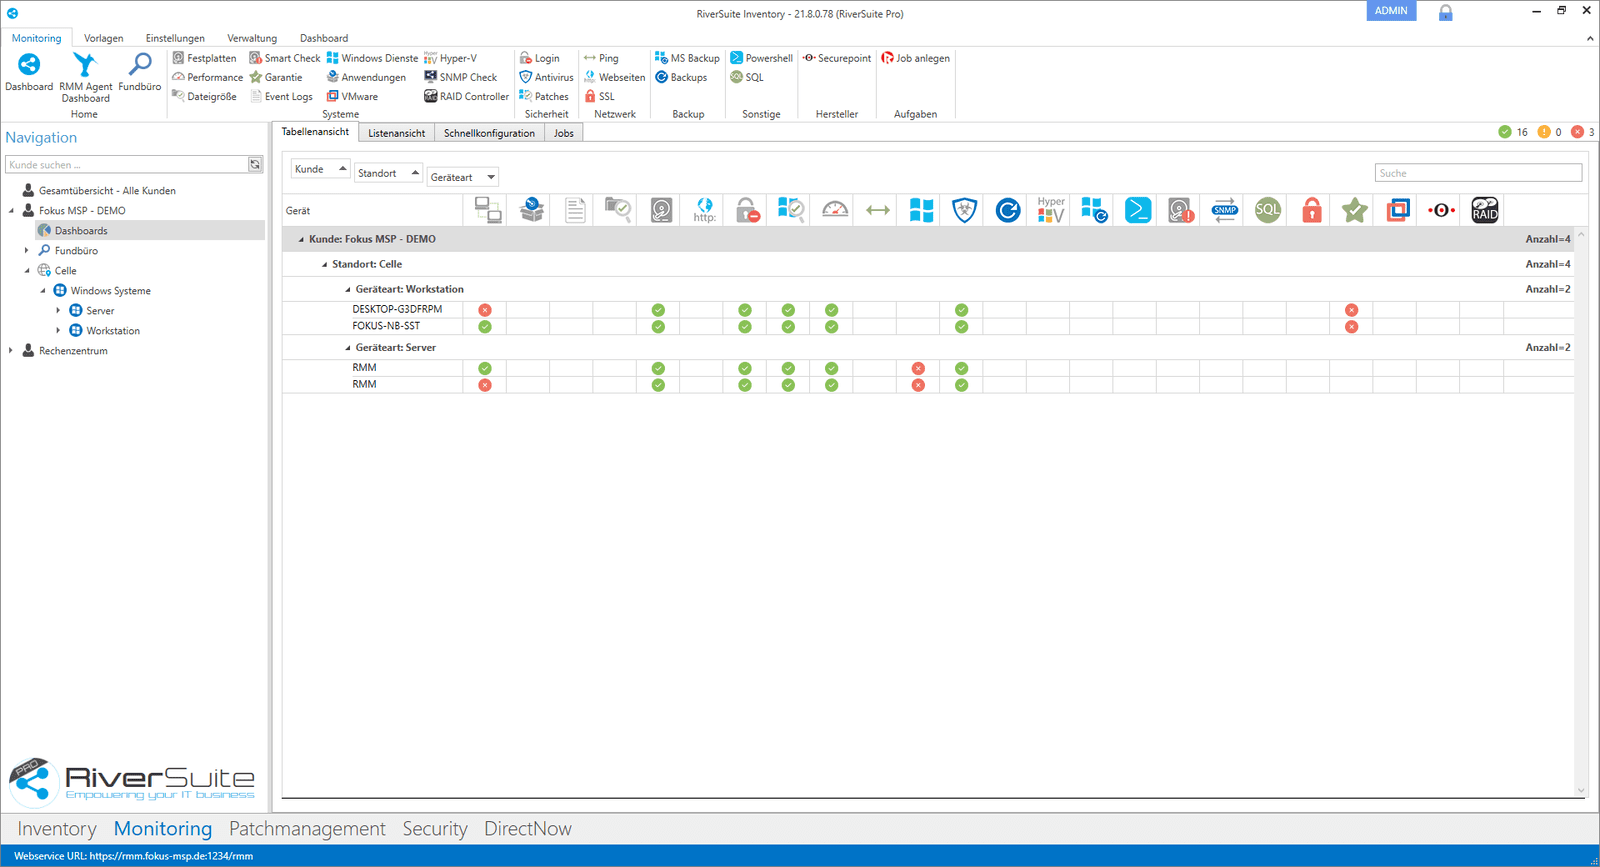This screenshot has height=867, width=1600.
Task: Open the Jobs tab
Action: point(564,133)
